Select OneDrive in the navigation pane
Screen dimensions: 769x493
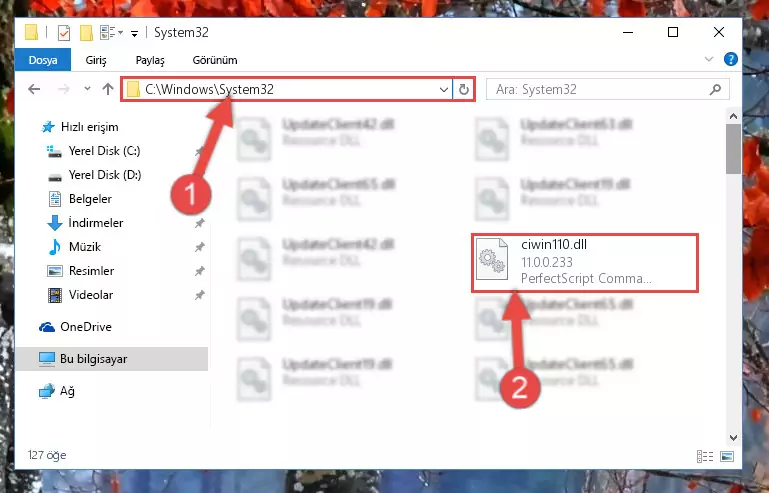tap(85, 327)
